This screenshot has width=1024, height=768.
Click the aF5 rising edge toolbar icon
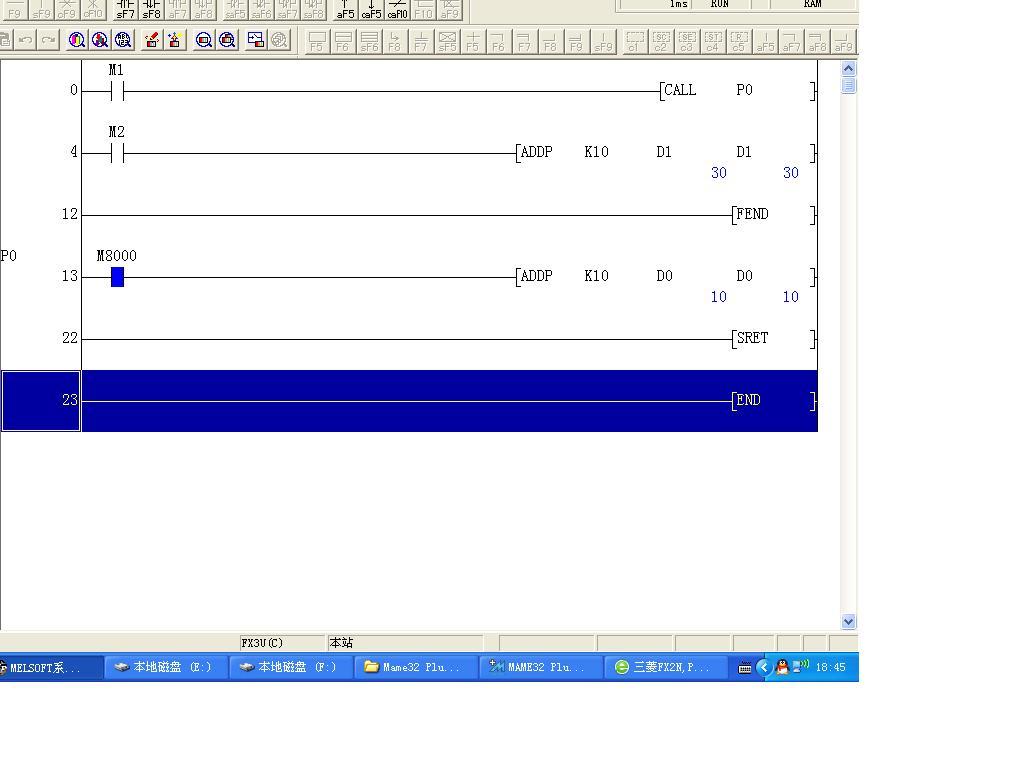[x=345, y=10]
